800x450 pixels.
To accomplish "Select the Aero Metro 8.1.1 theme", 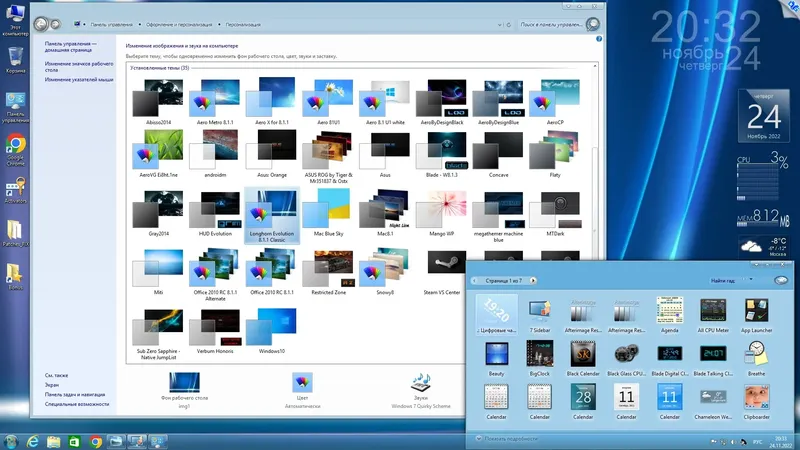I will 214,102.
